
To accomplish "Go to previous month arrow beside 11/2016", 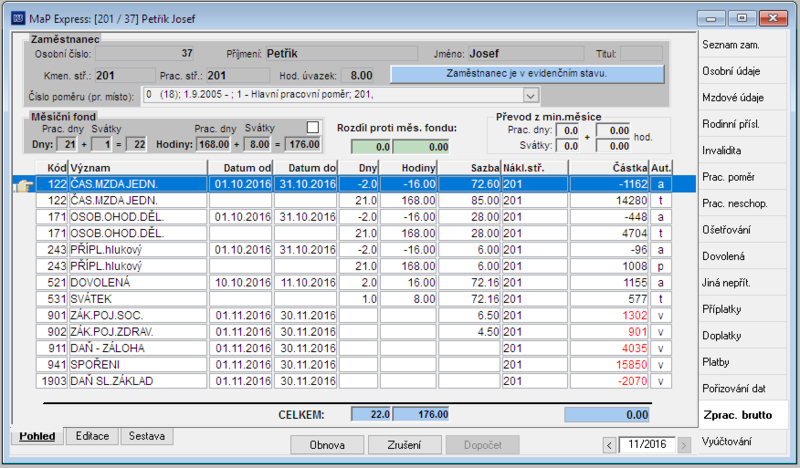I will pos(609,445).
